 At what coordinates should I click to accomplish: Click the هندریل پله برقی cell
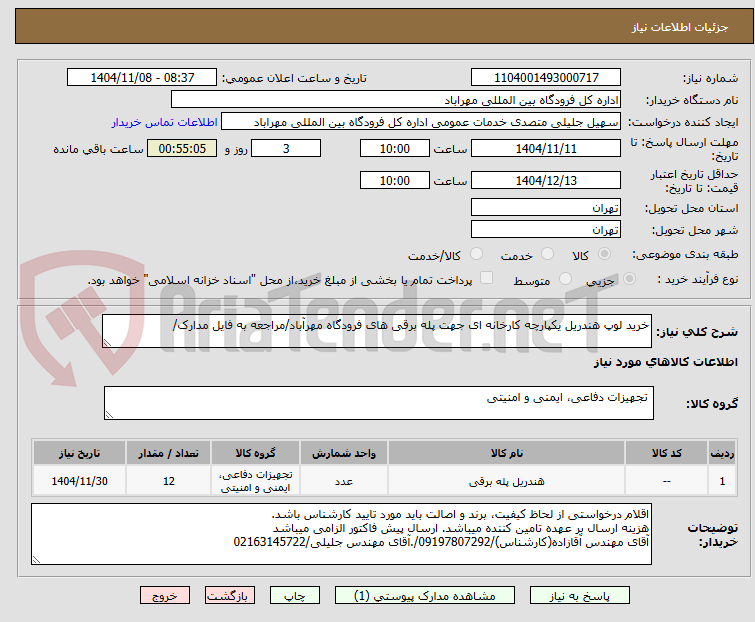[x=507, y=481]
